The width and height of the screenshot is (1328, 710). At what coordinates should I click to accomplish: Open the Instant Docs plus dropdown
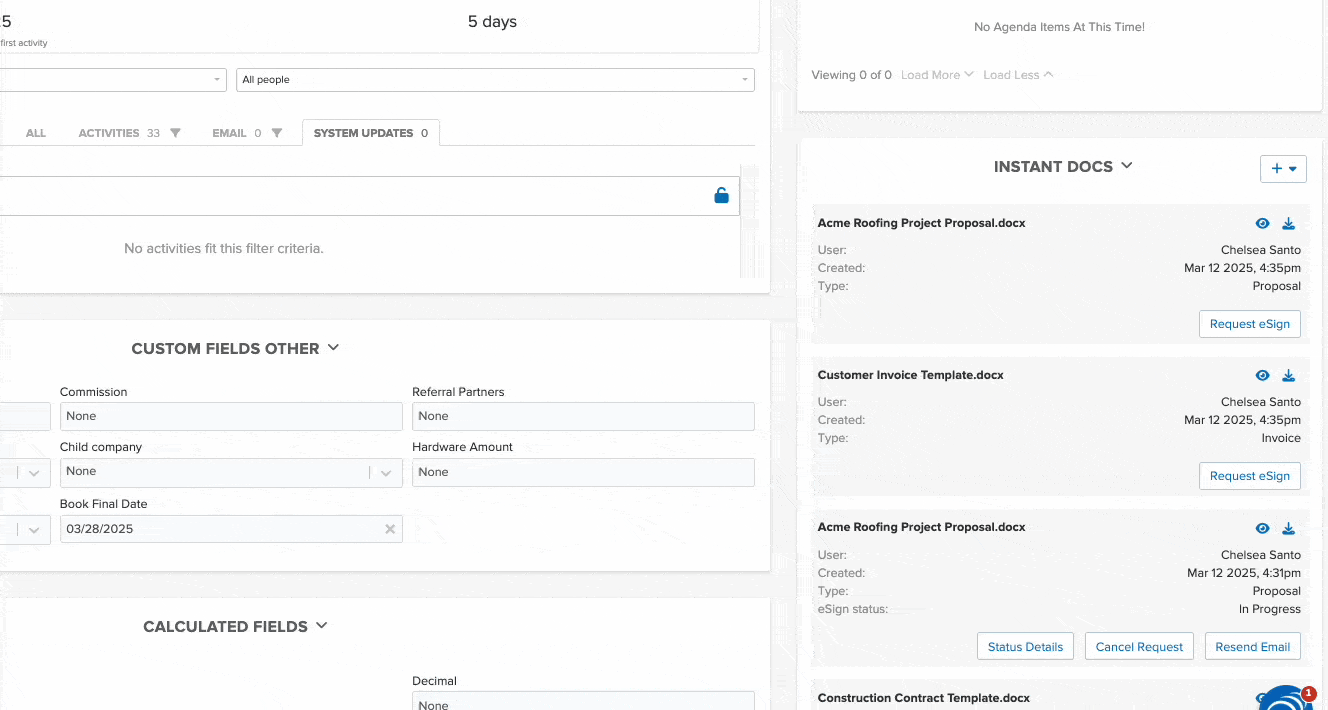[1283, 169]
